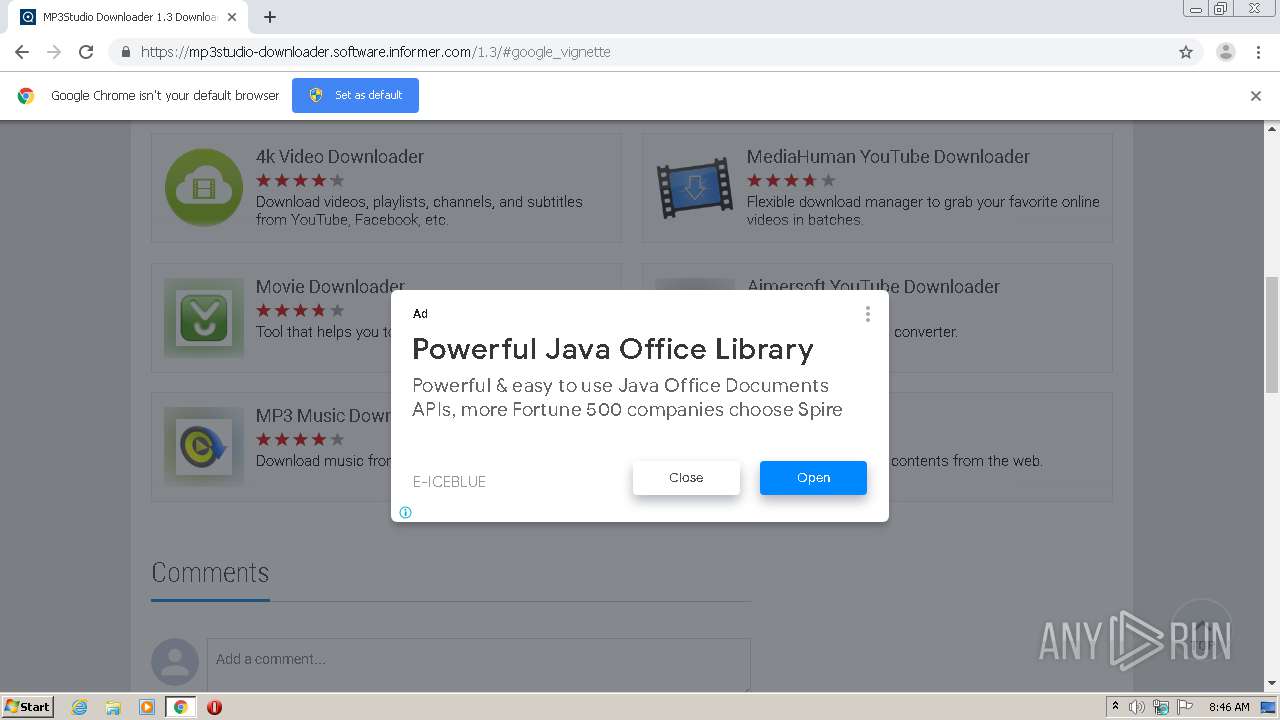Click the MP3 Music Downloader icon
The image size is (1280, 720).
coord(204,446)
